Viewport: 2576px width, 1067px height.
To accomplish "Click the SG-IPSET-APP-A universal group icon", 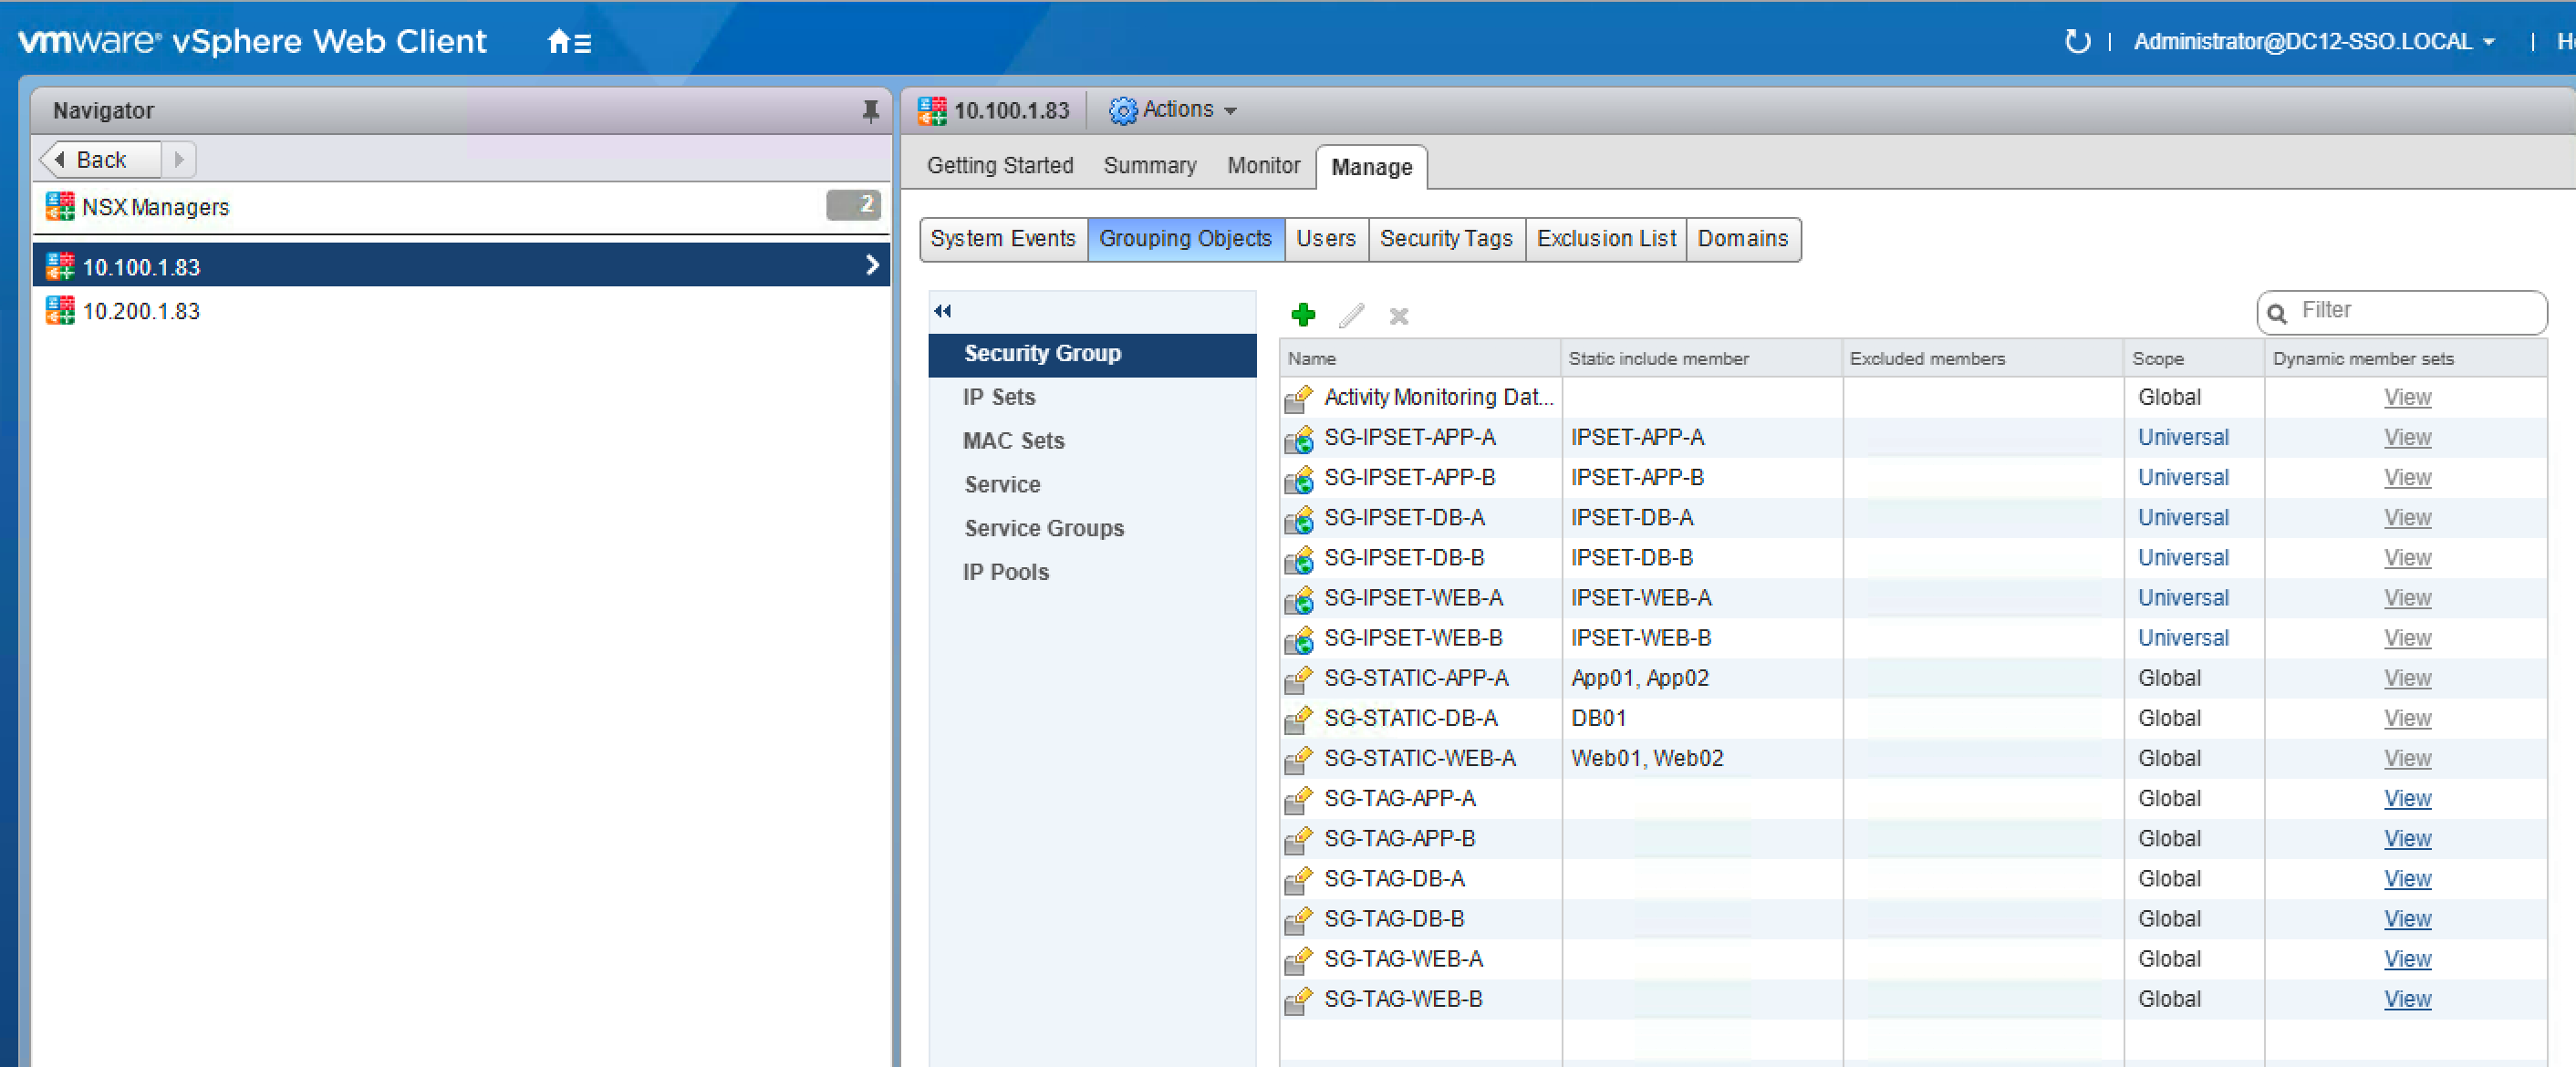I will [1298, 438].
